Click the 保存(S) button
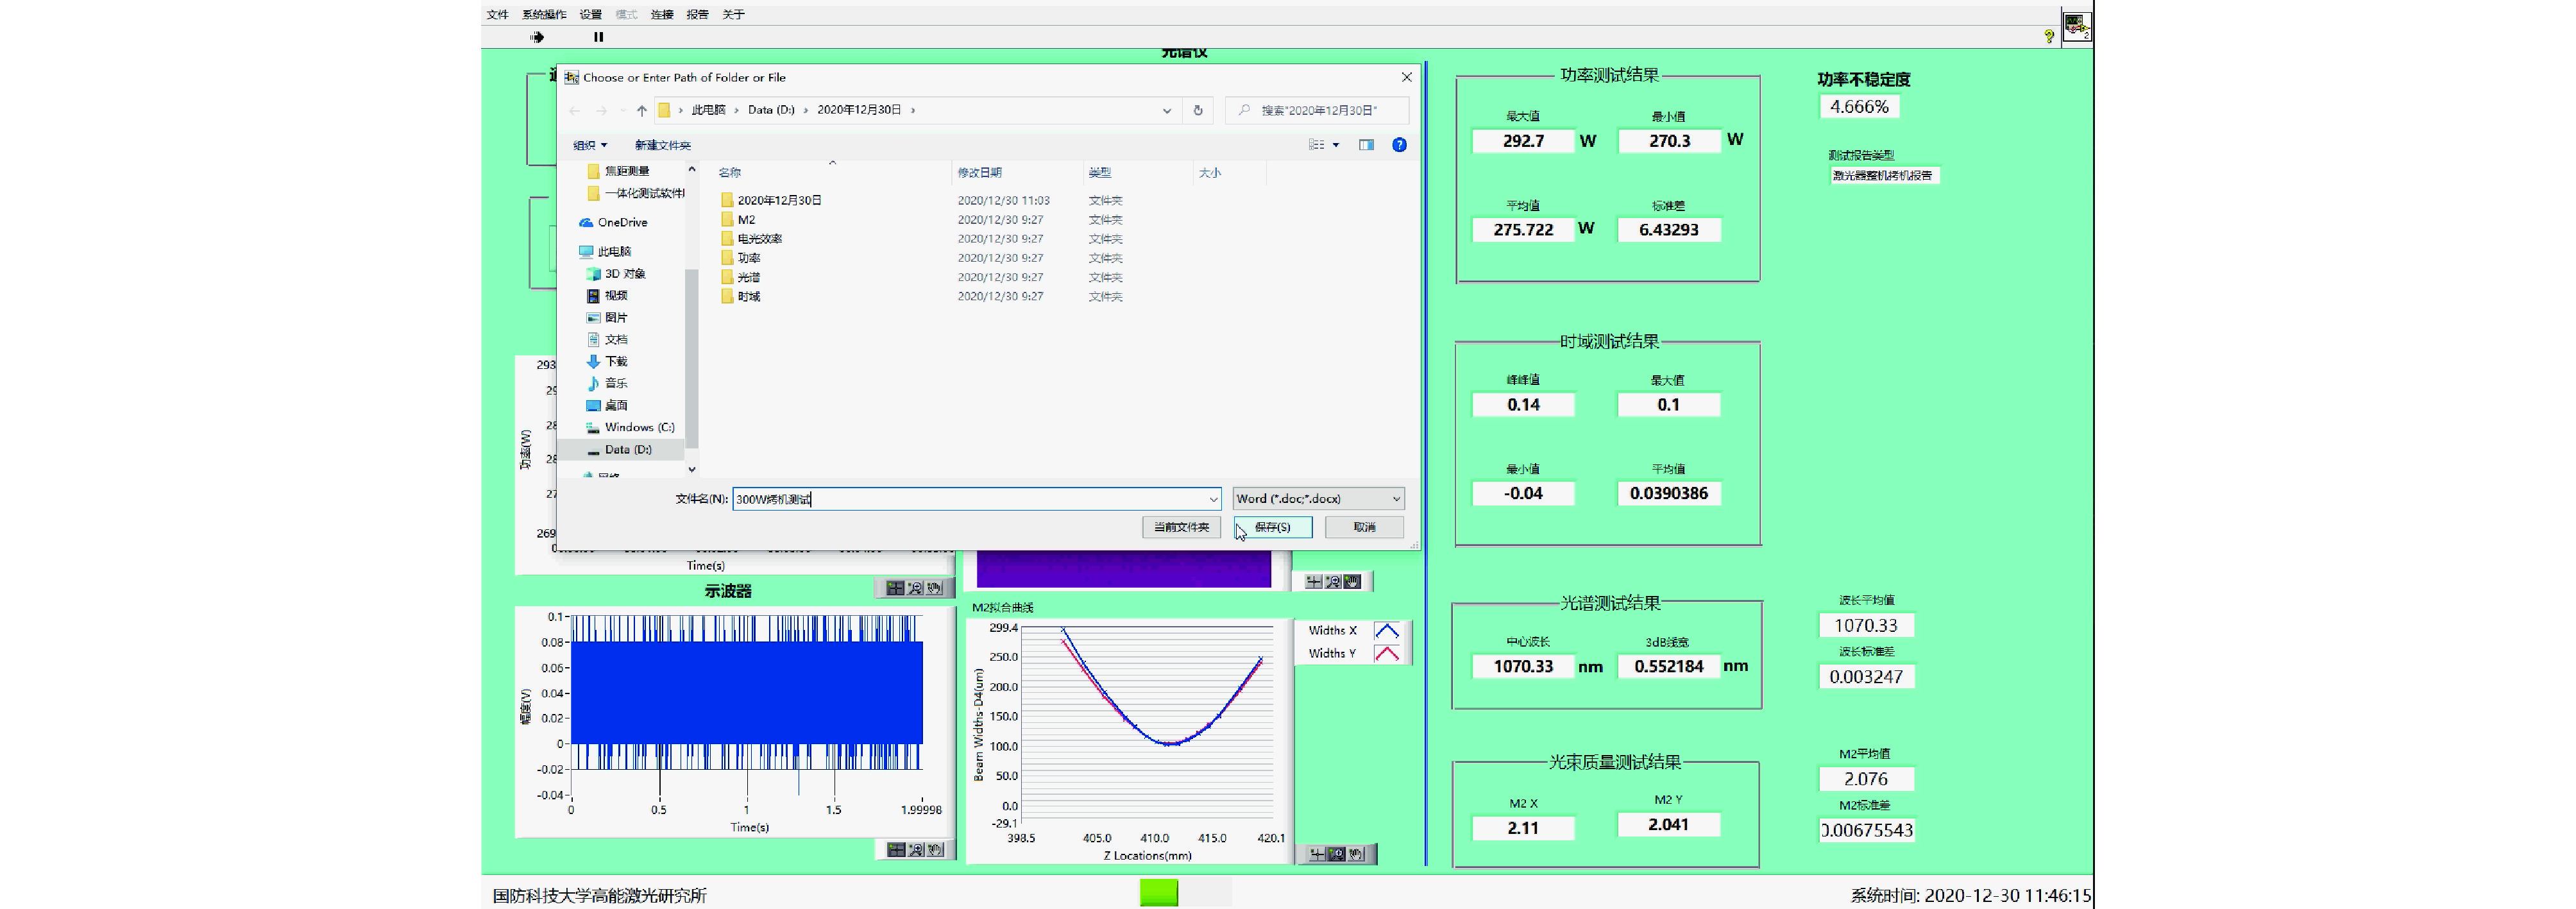 tap(1272, 527)
